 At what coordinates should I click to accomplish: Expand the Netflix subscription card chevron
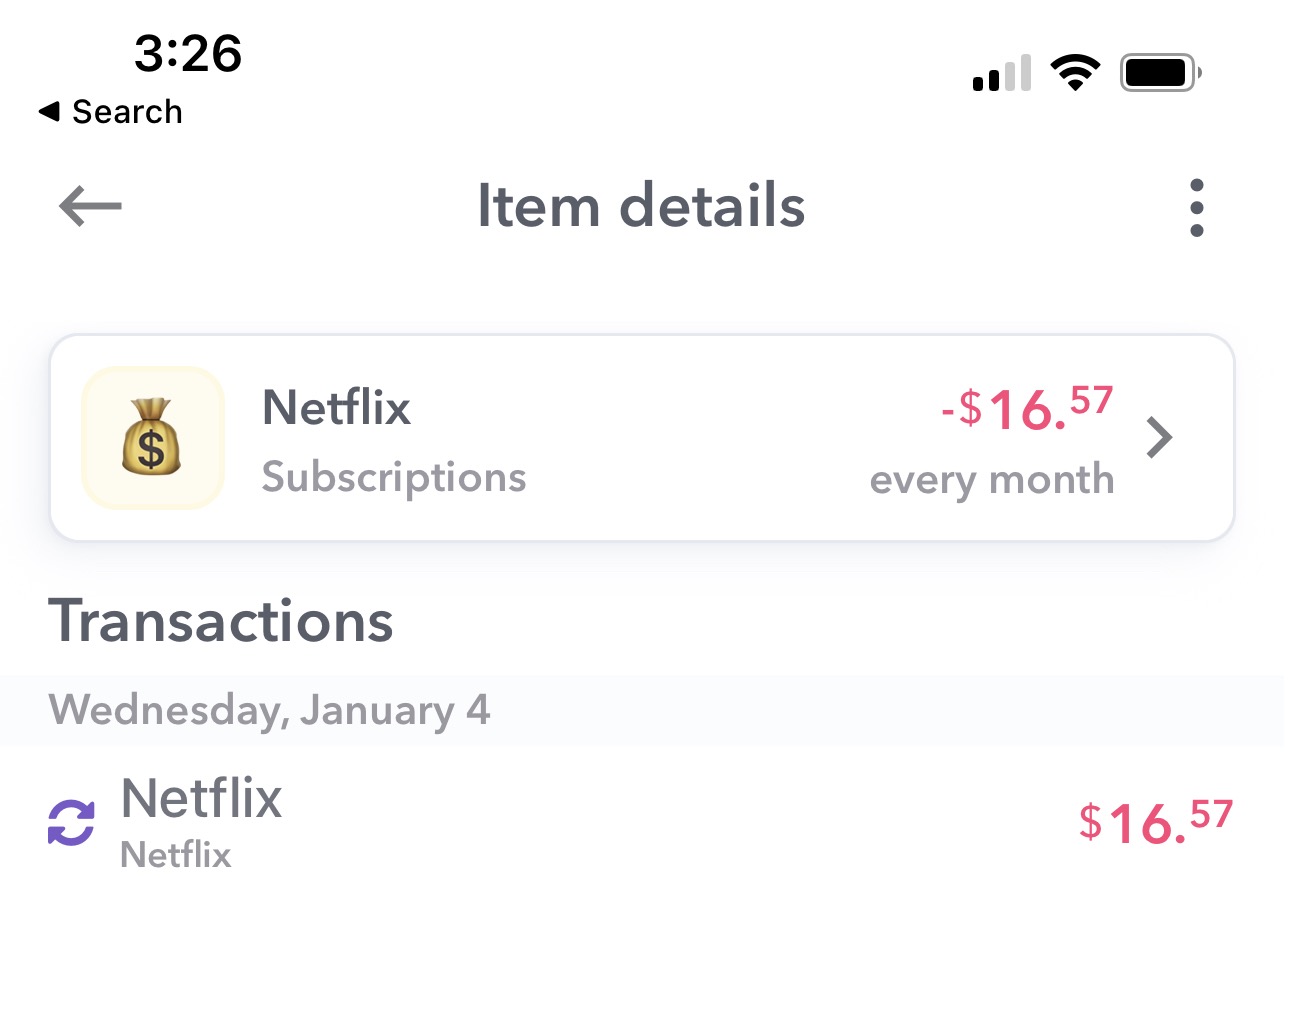click(1159, 437)
